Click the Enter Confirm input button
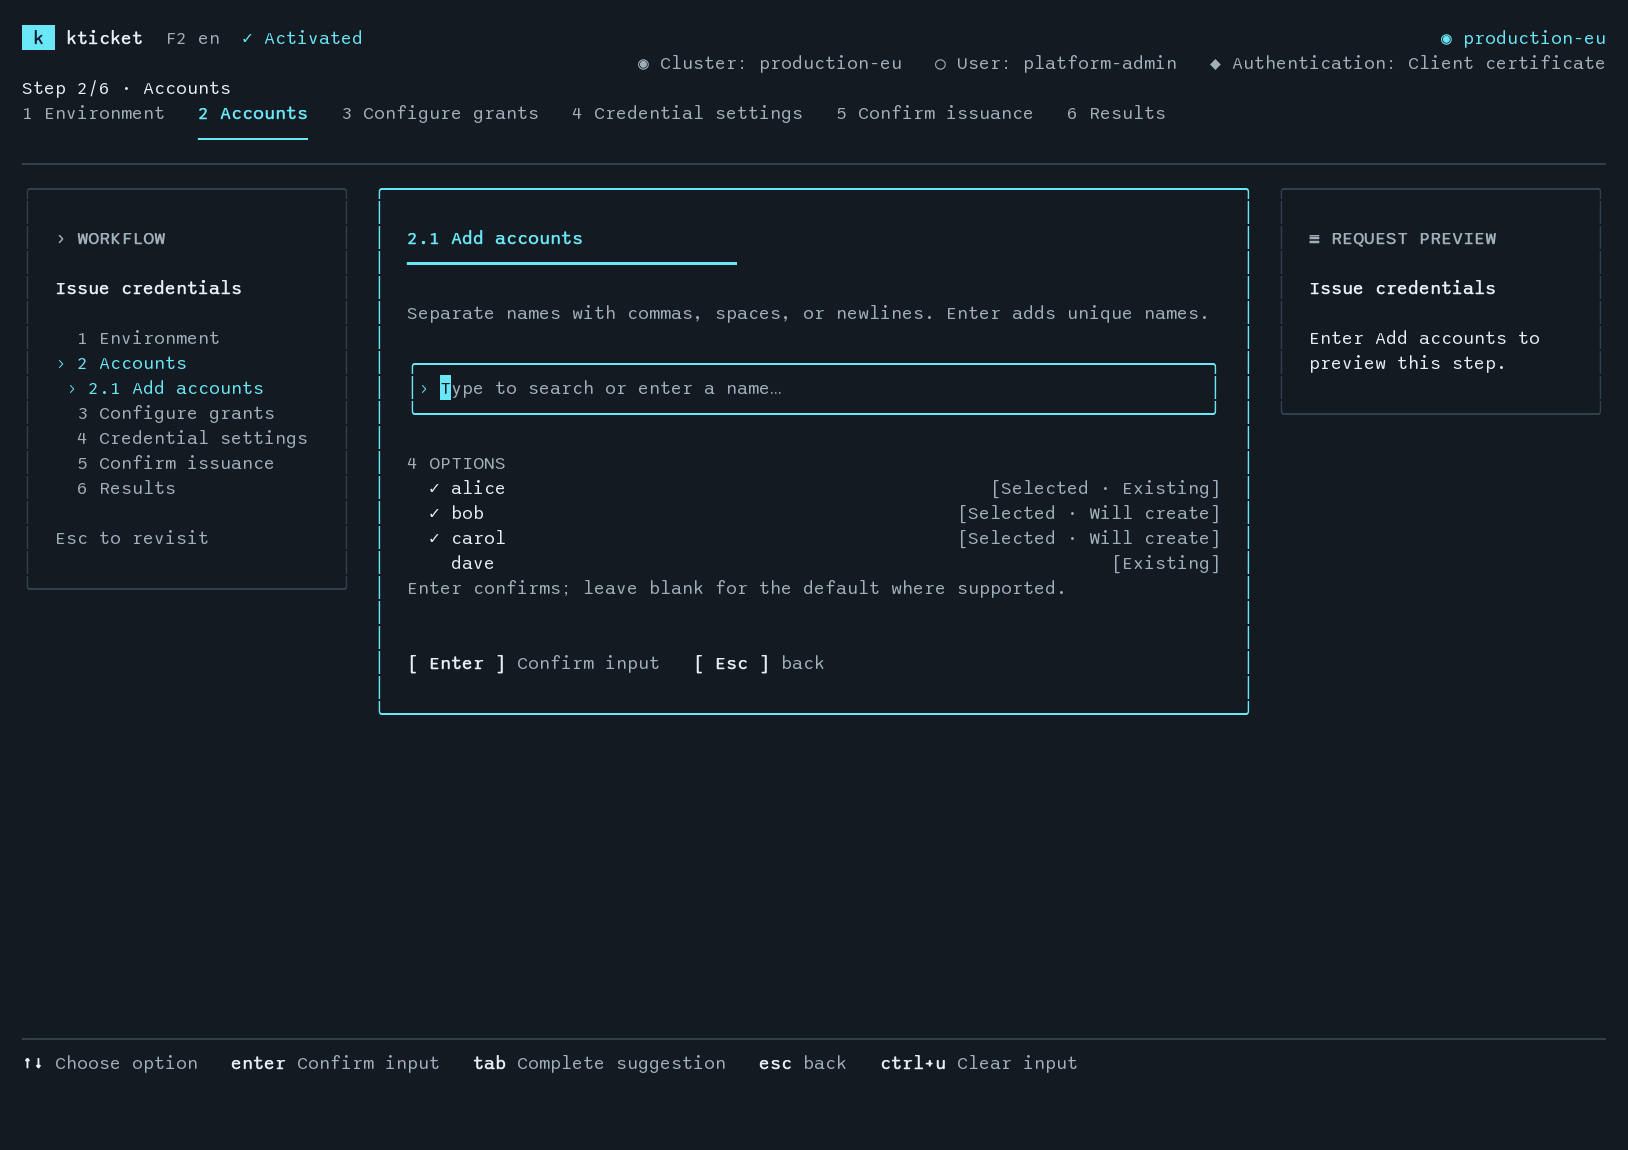 pos(534,663)
